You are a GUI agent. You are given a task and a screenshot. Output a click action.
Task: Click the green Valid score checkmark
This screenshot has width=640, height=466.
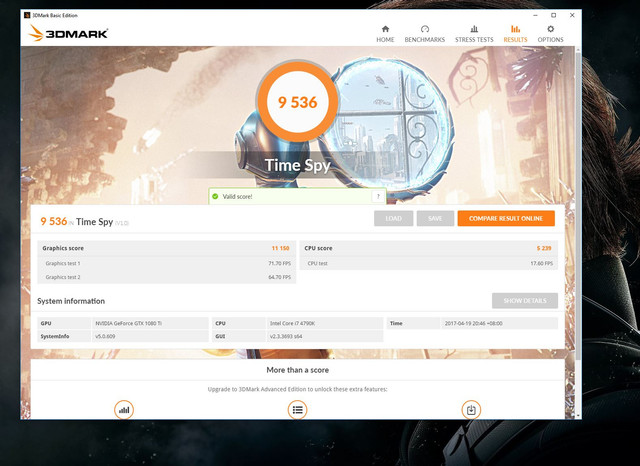pos(215,196)
